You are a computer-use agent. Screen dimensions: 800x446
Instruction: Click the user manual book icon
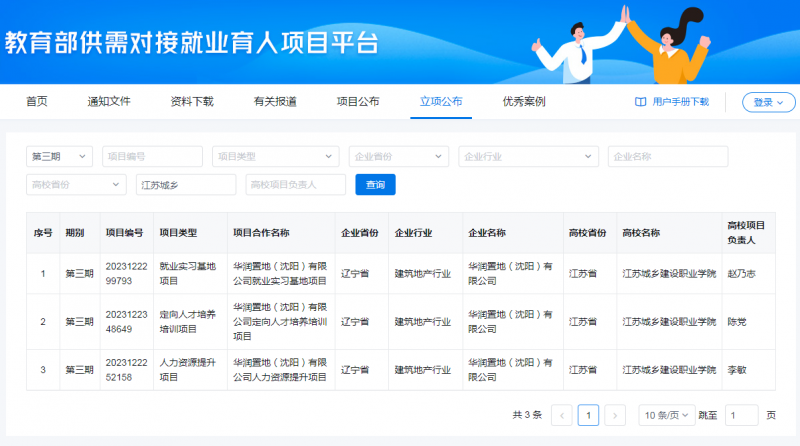pos(641,102)
